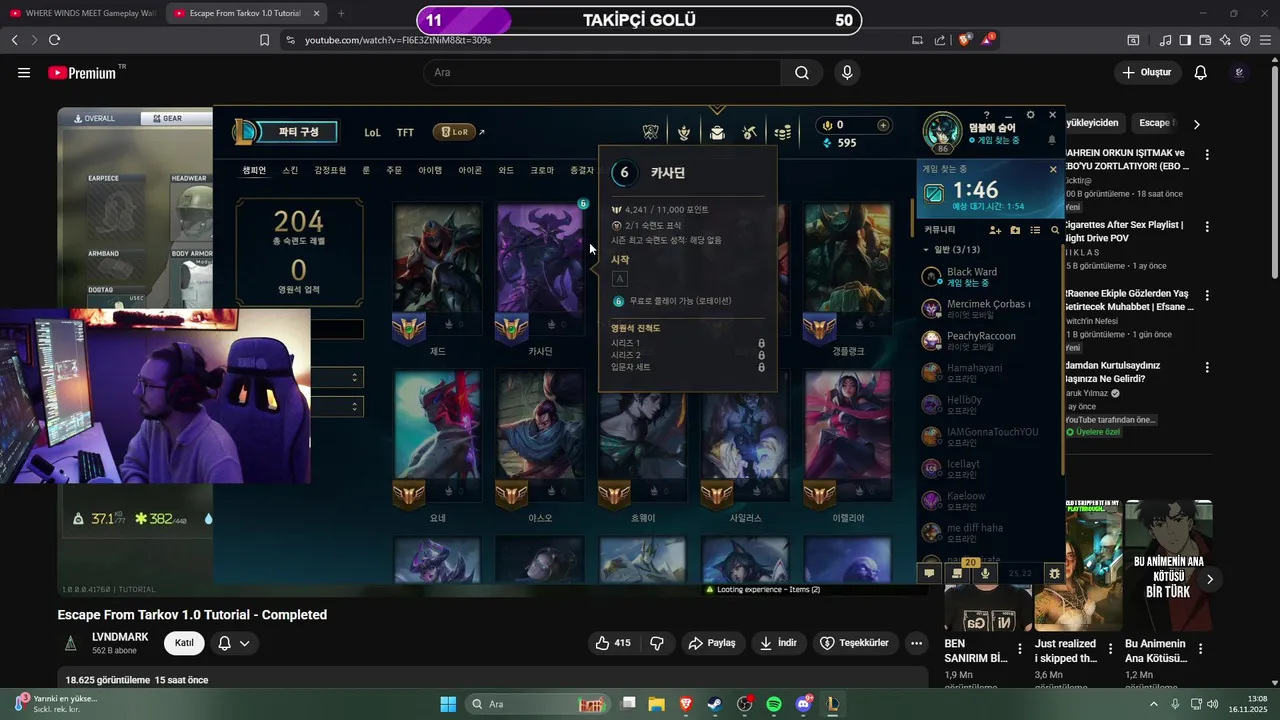This screenshot has width=1280, height=720.
Task: Add RP with the plus icon
Action: point(883,125)
